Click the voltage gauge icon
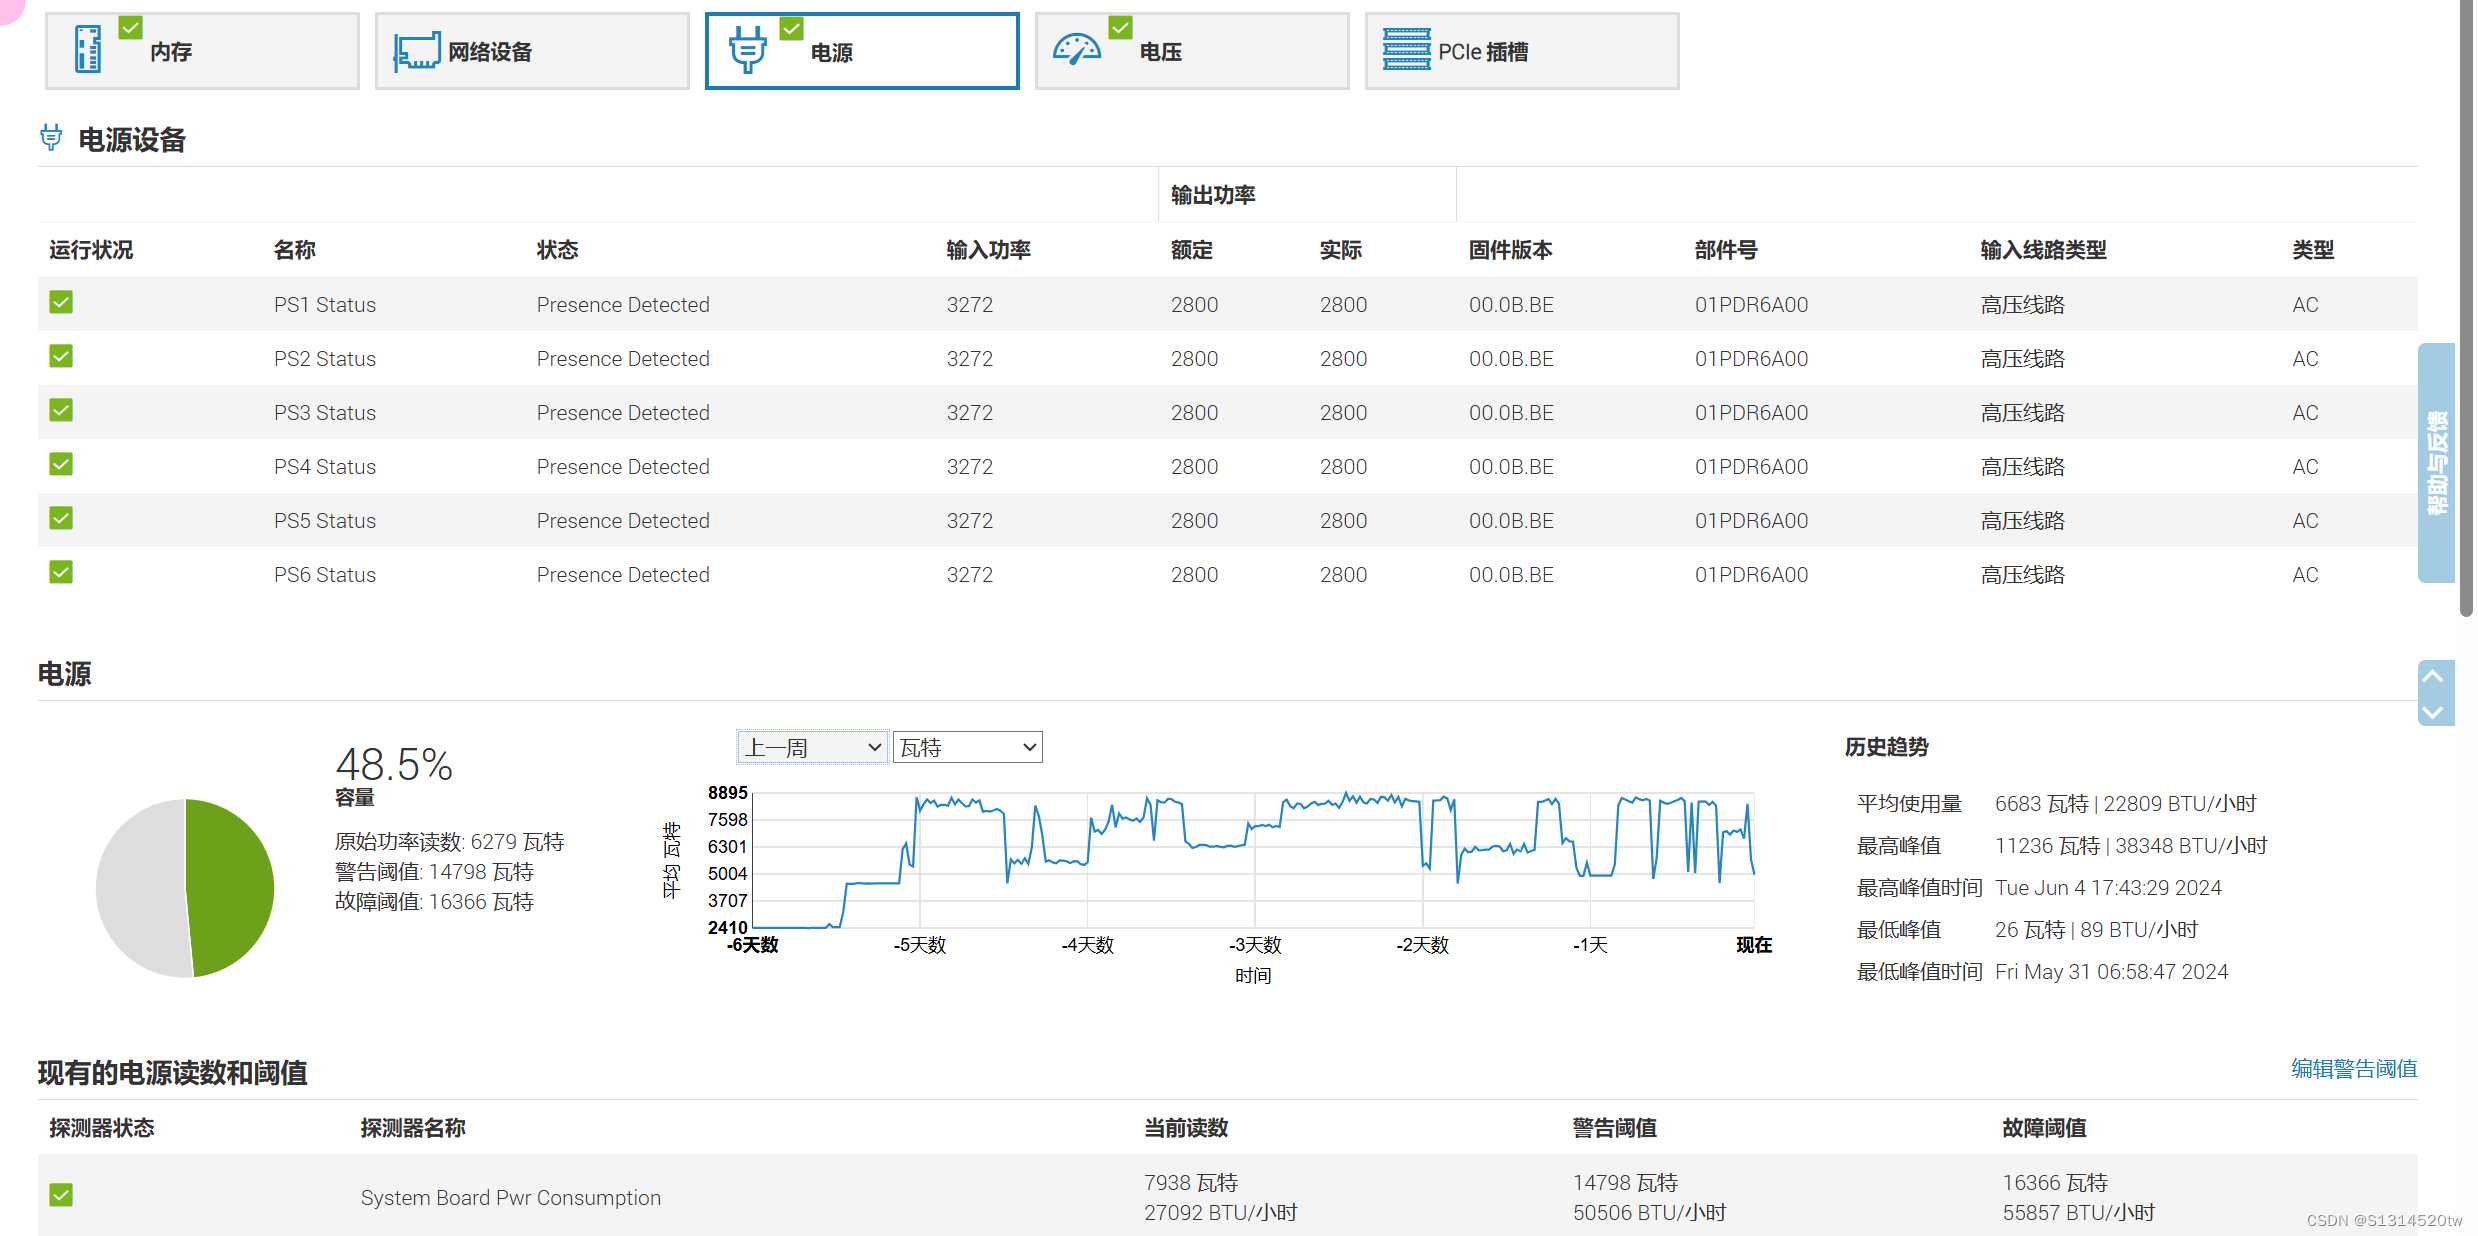 (1076, 49)
